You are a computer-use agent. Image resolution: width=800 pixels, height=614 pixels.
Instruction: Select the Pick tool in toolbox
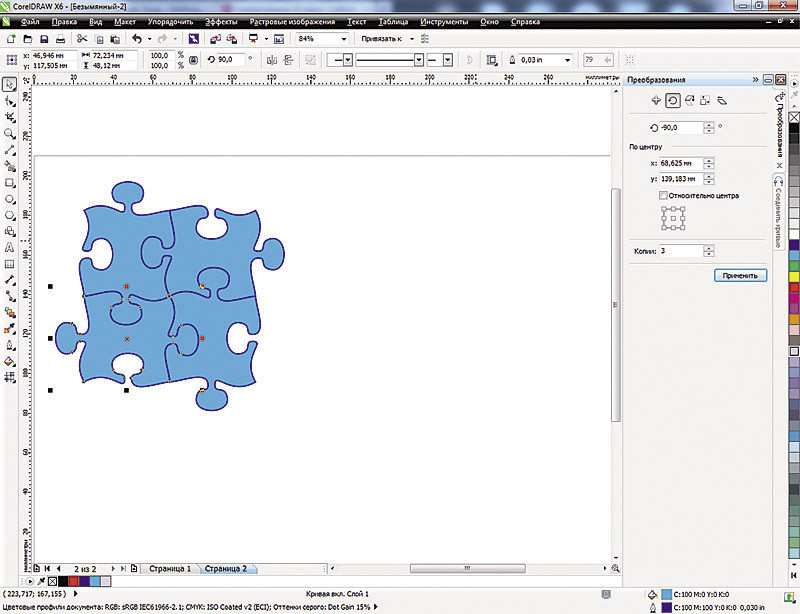(10, 84)
